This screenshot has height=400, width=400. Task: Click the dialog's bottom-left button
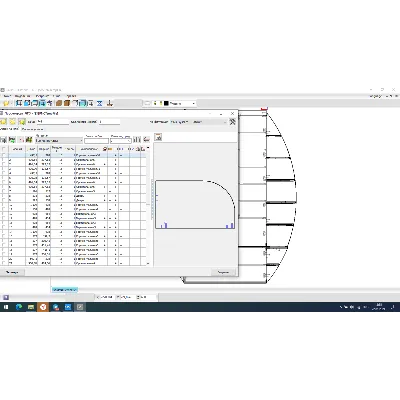(12, 273)
